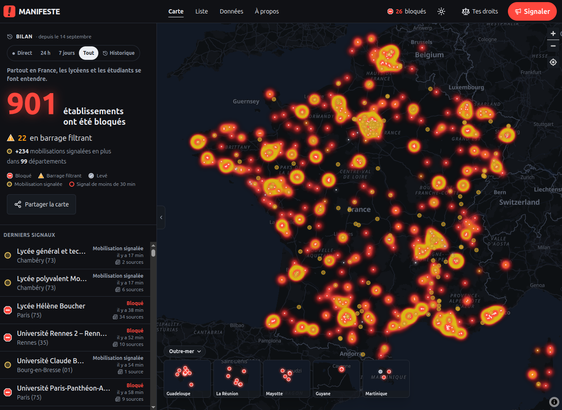Open the Carte tab

point(176,11)
